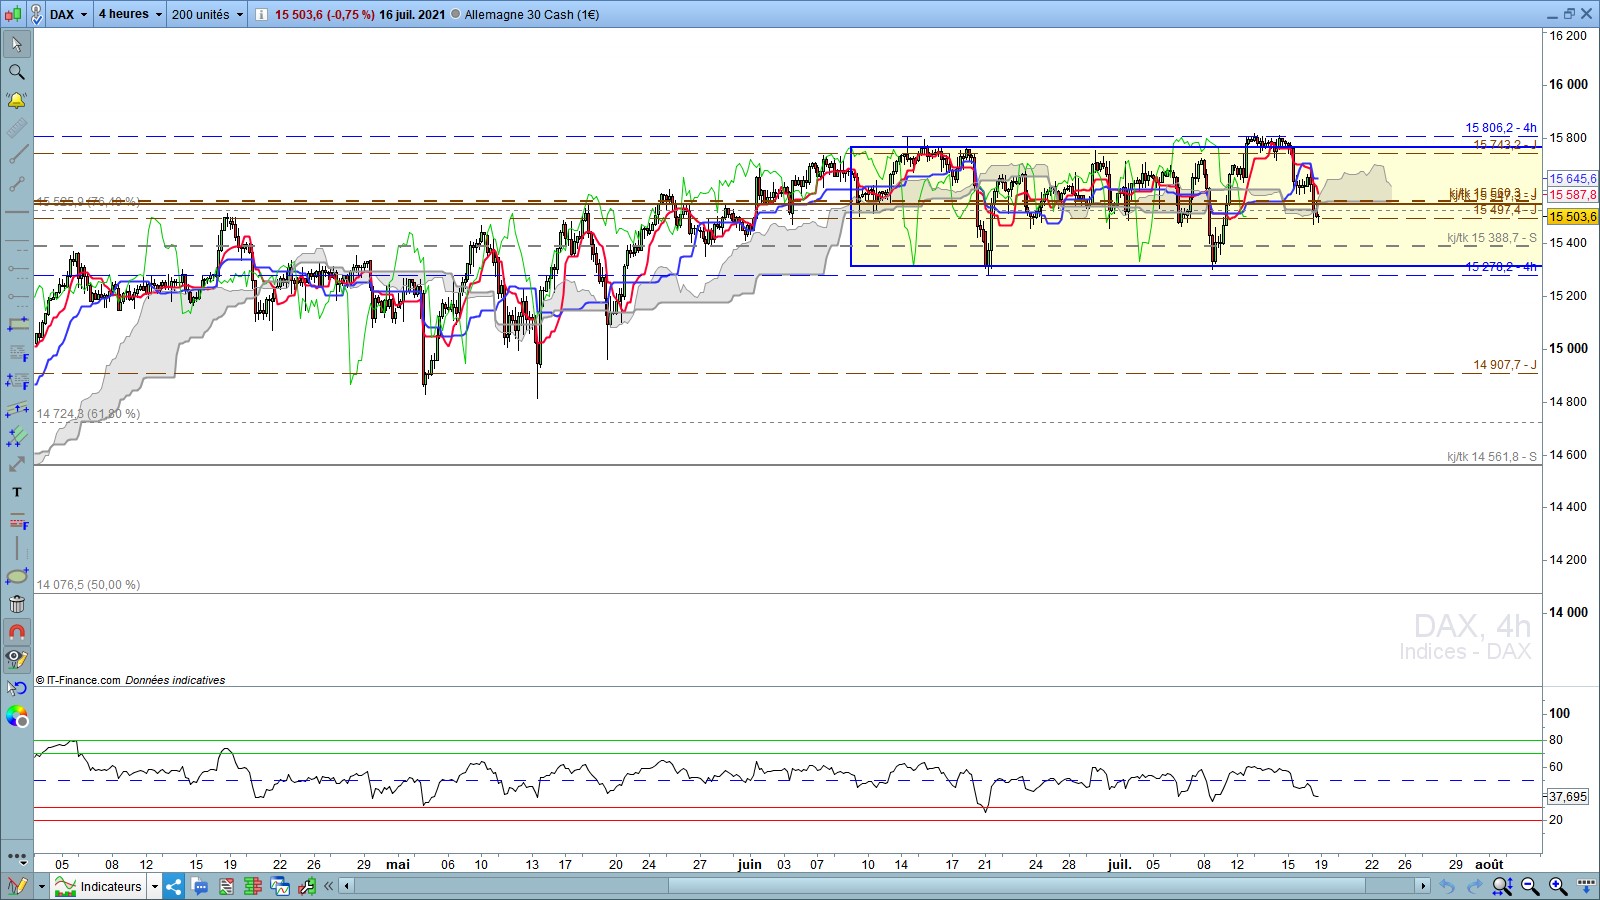Open the DAX instrument dropdown
The image size is (1600, 900).
pyautogui.click(x=68, y=14)
